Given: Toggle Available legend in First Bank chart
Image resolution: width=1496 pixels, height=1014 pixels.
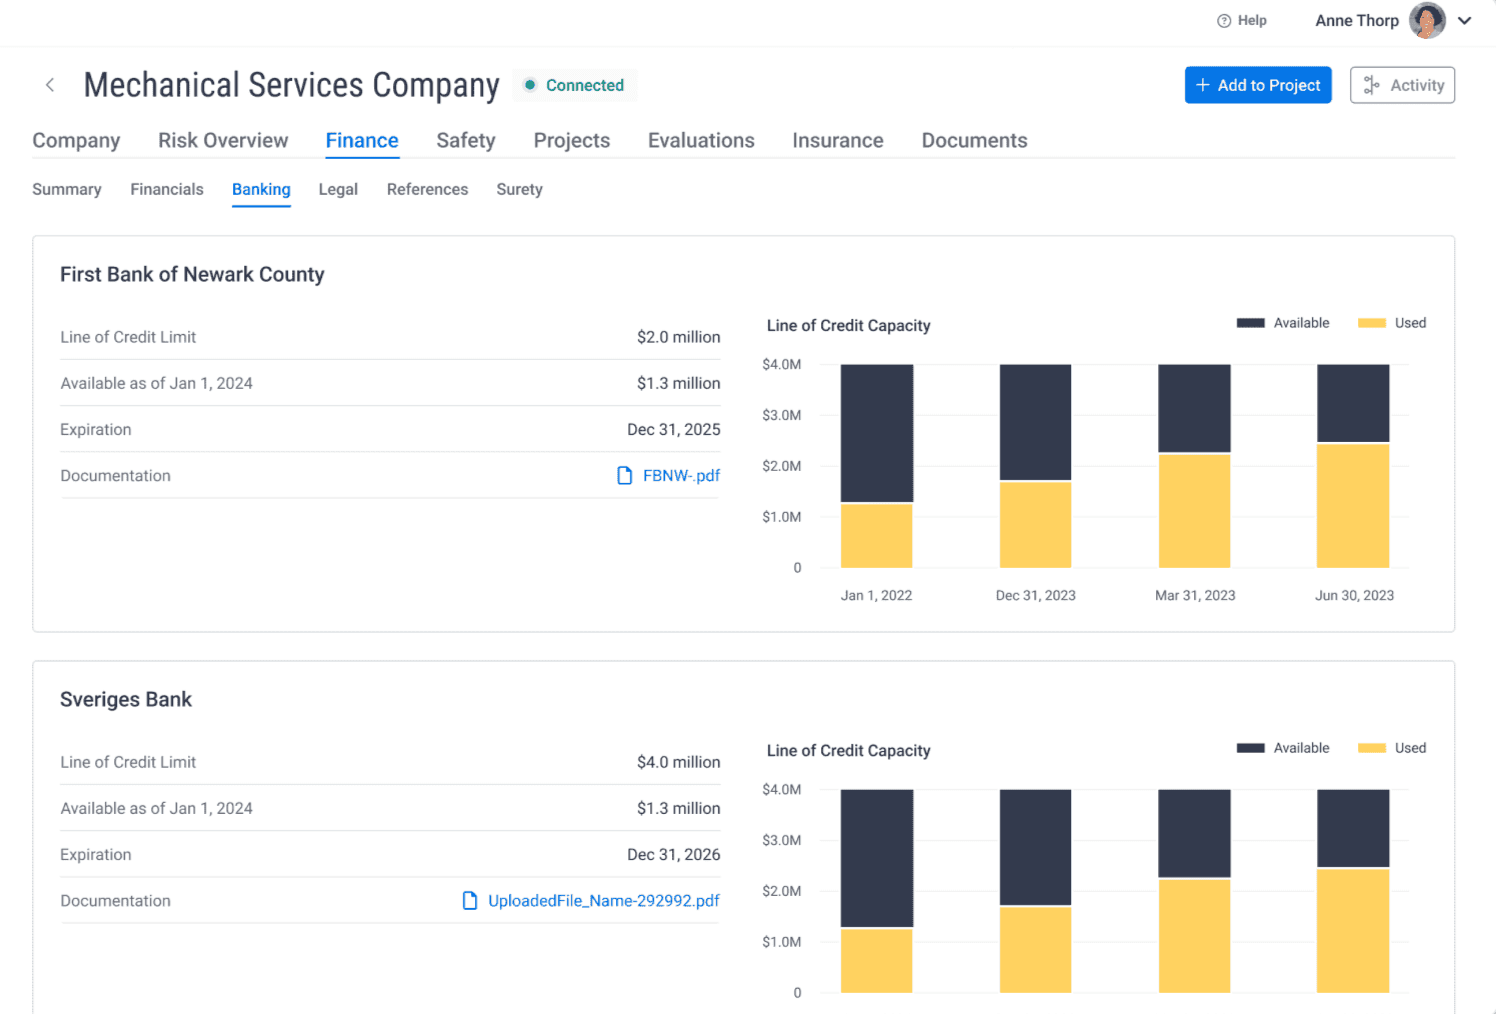Looking at the screenshot, I should [1283, 323].
